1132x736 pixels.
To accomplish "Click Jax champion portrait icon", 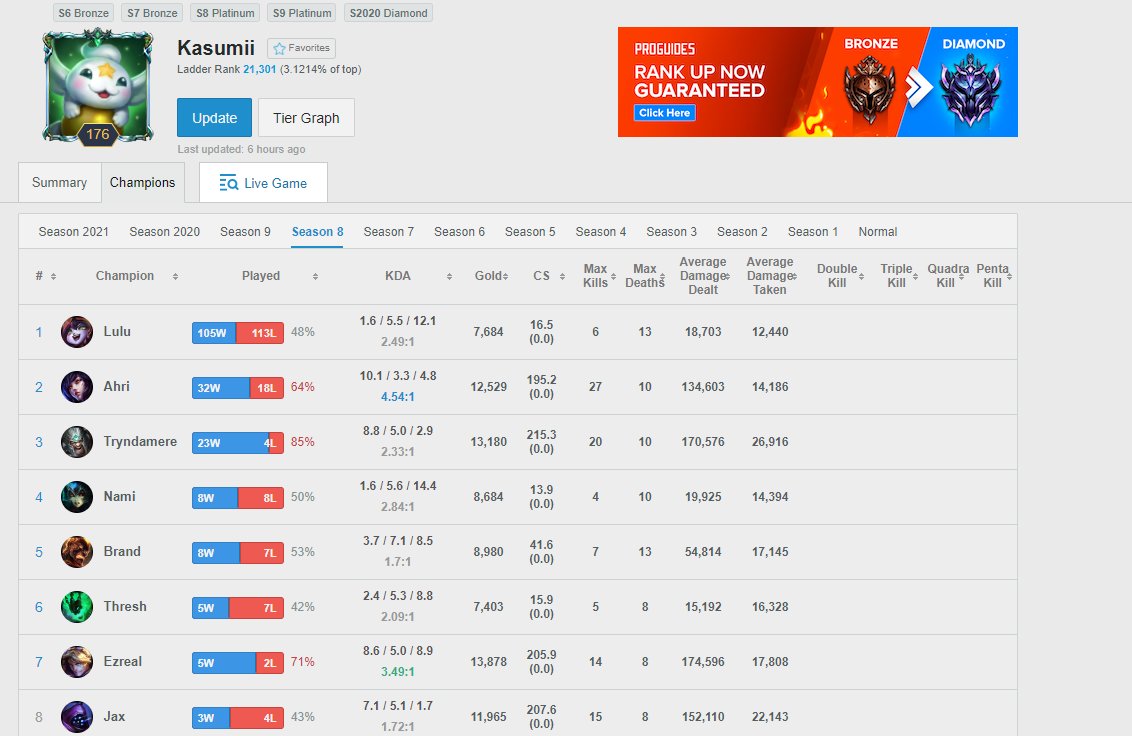I will 77,716.
